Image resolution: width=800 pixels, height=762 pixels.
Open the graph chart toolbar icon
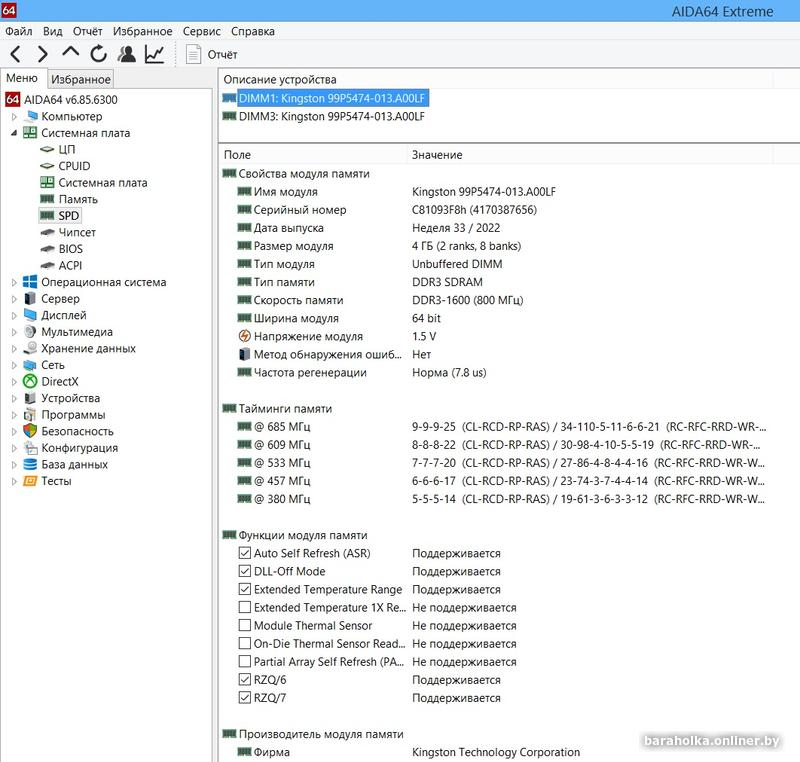pos(154,54)
